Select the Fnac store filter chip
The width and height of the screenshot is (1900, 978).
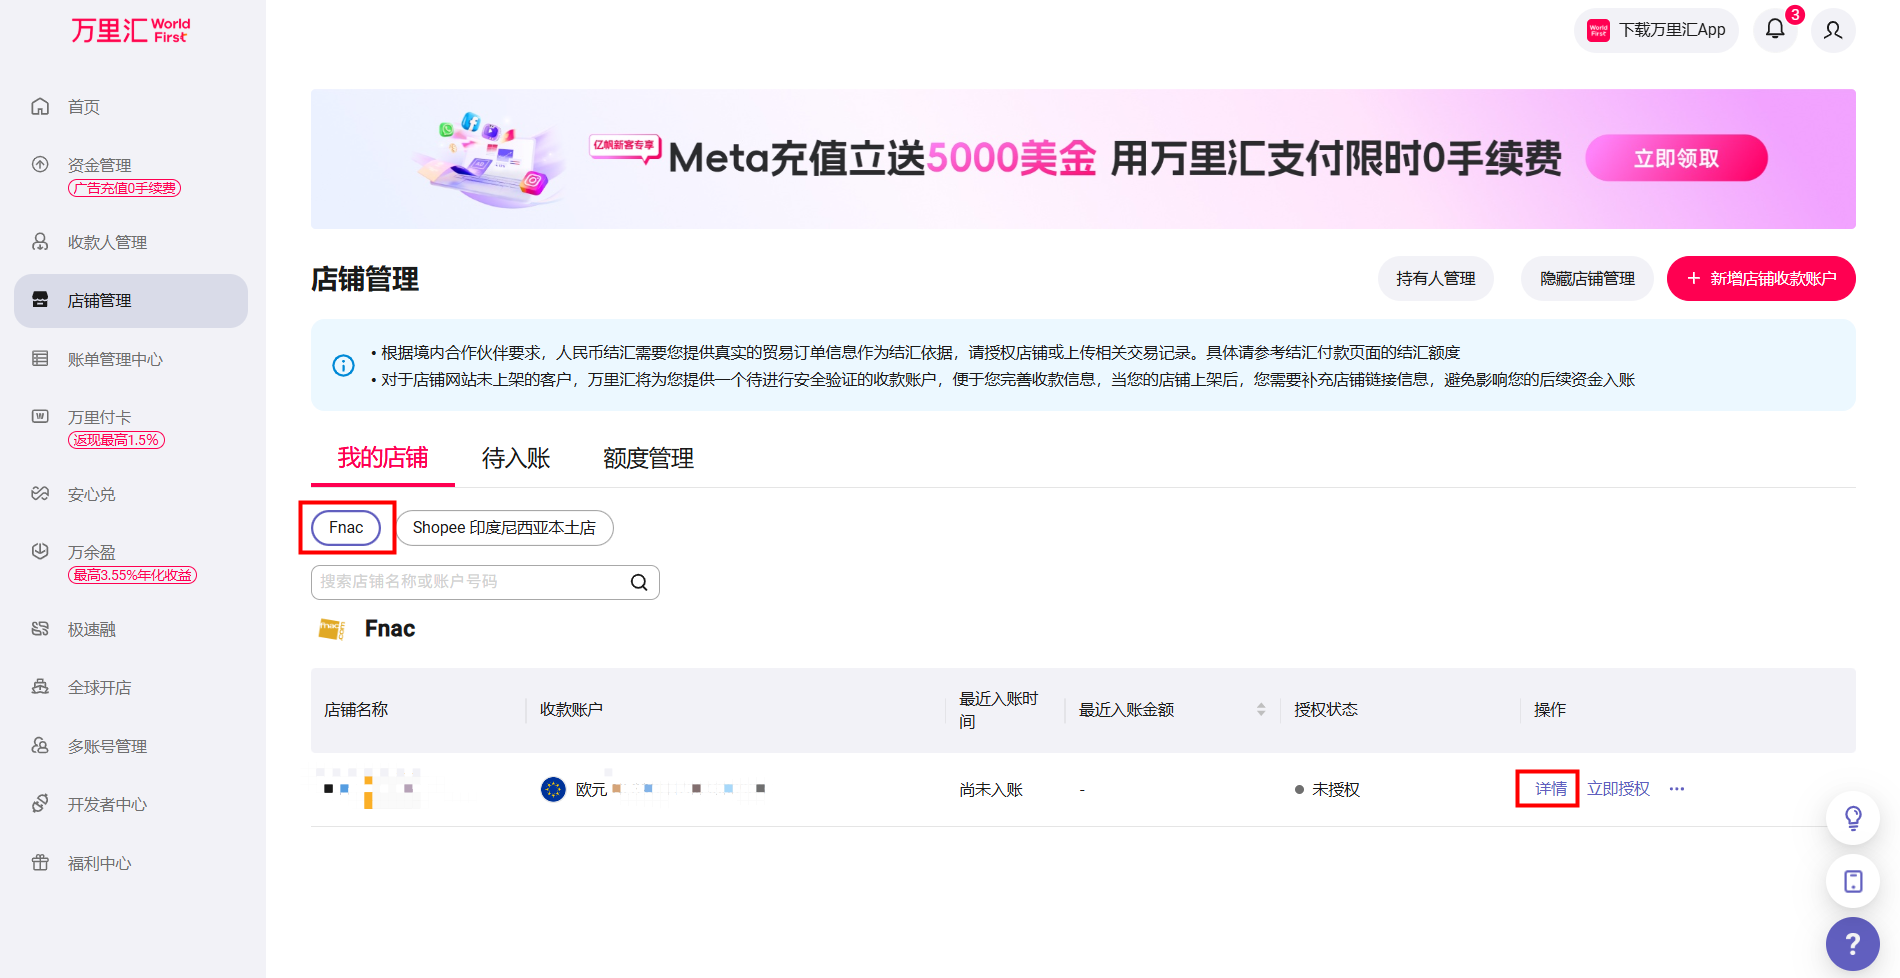tap(346, 528)
